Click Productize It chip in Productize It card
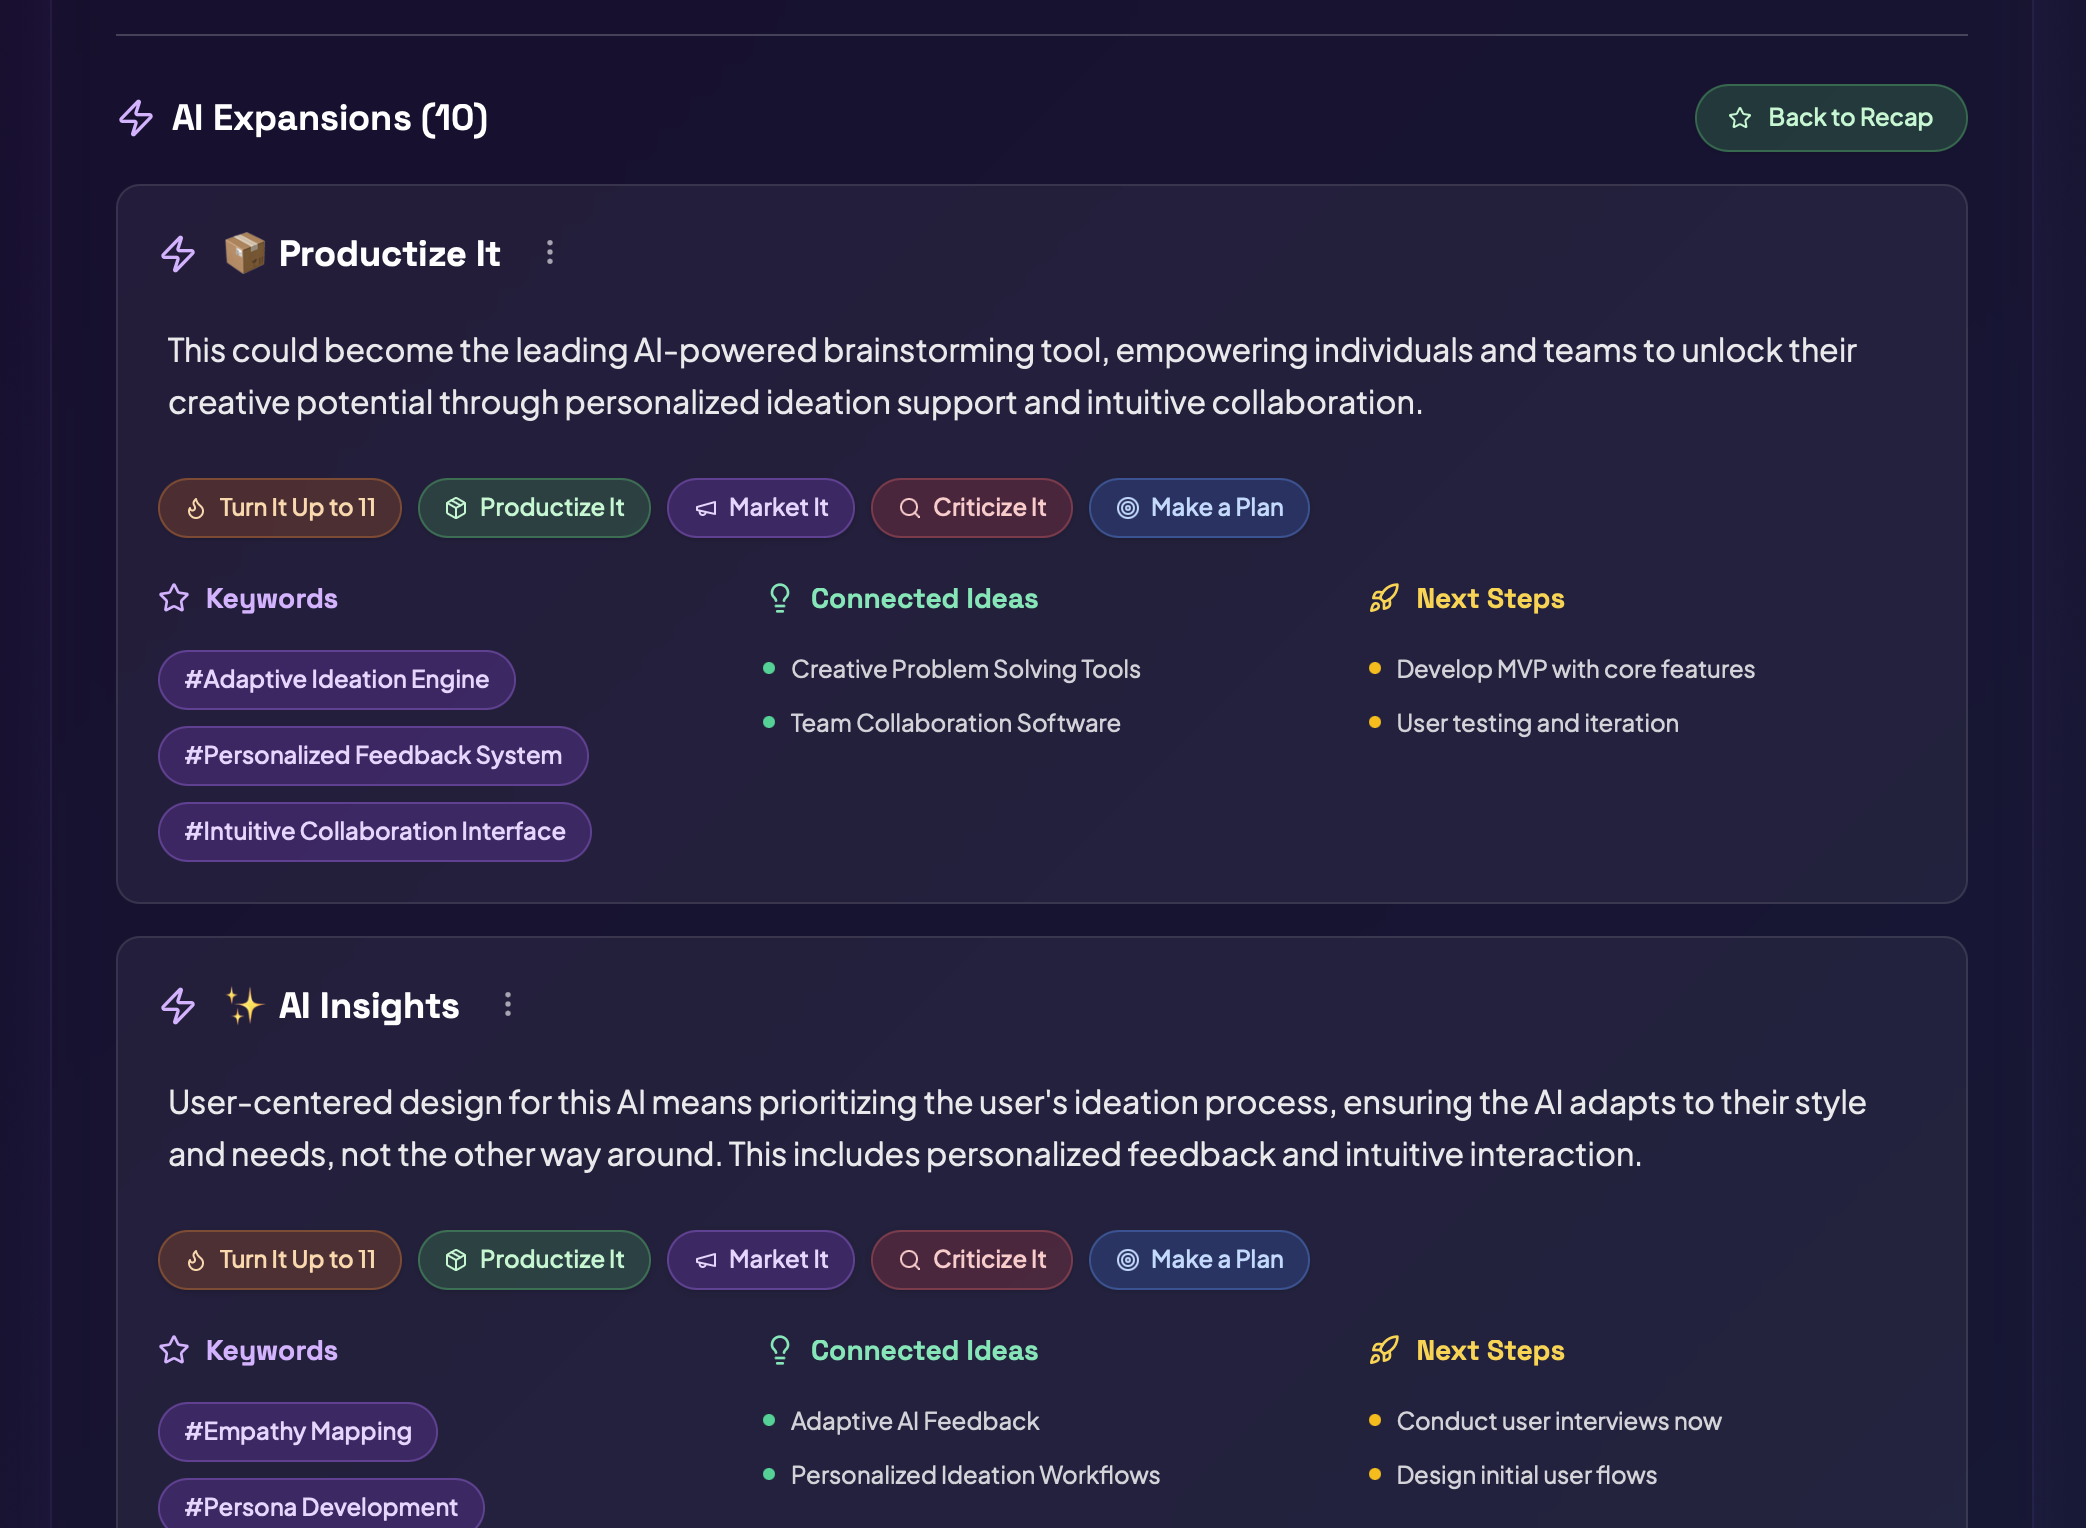Viewport: 2086px width, 1528px height. pos(534,508)
